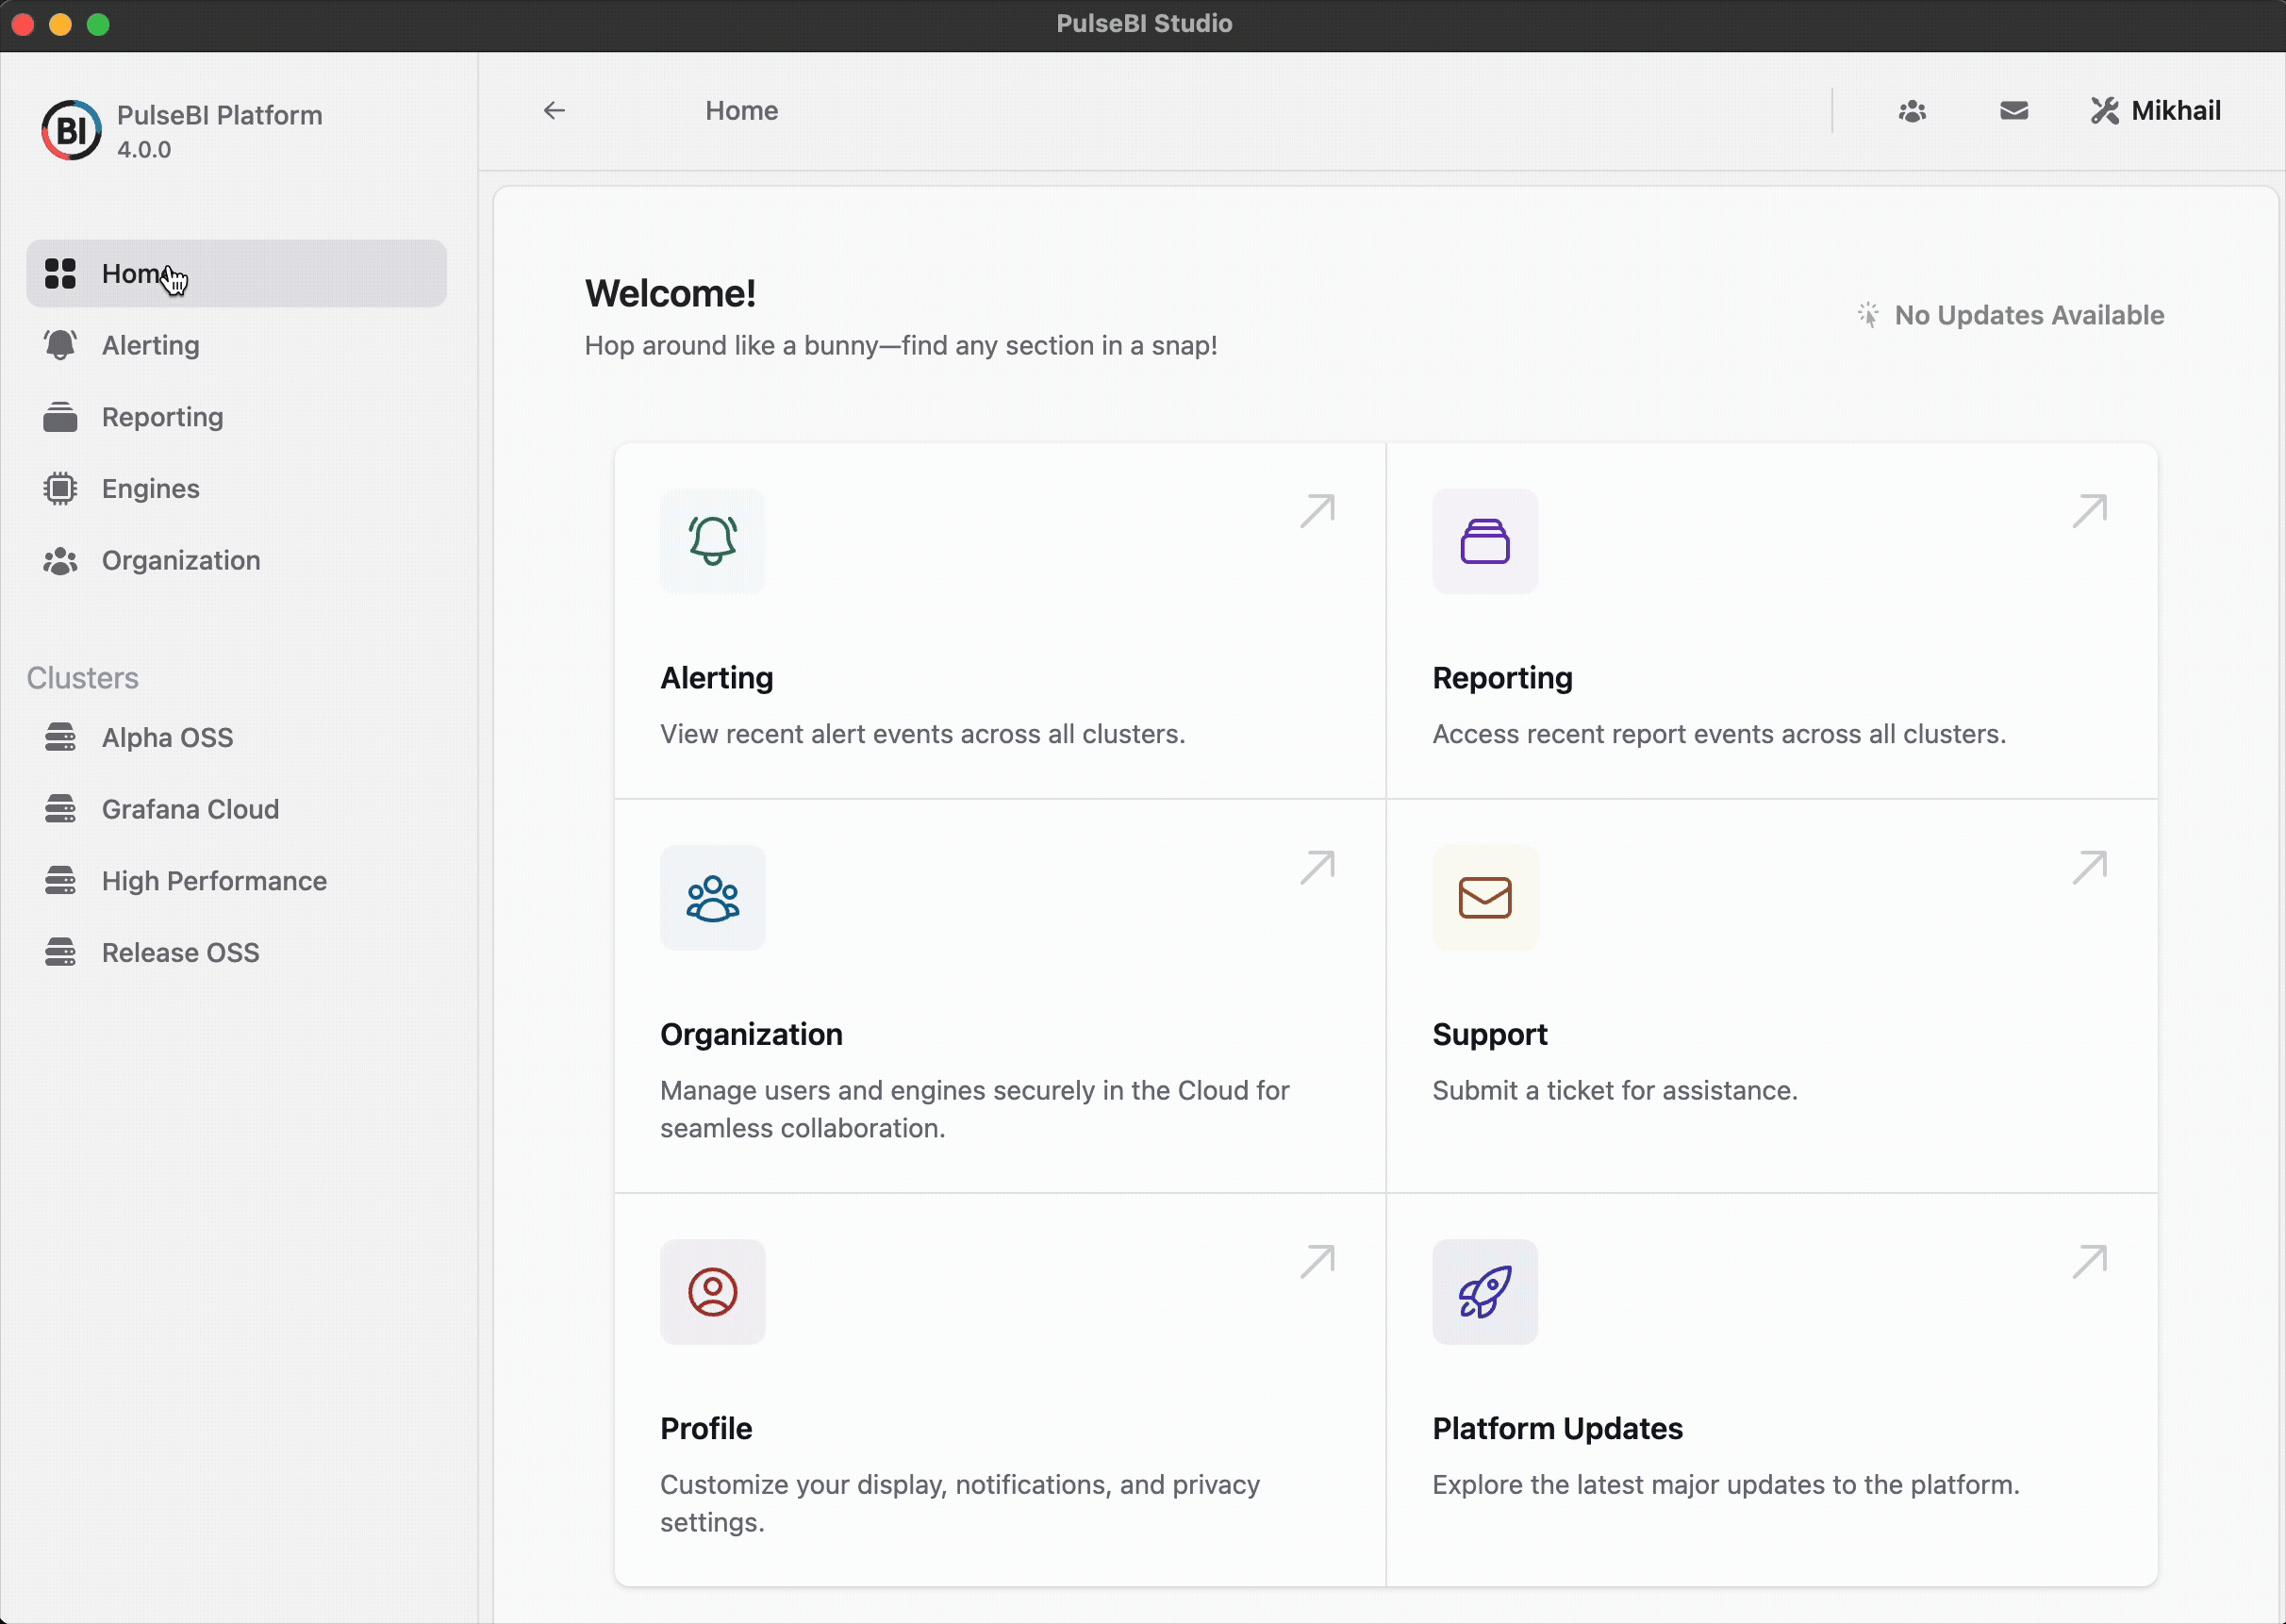Open the Mikhail user menu

click(x=2155, y=111)
